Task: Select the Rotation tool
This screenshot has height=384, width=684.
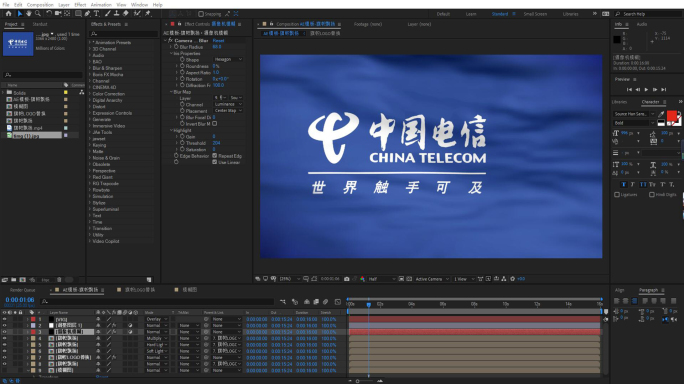Action: point(49,14)
